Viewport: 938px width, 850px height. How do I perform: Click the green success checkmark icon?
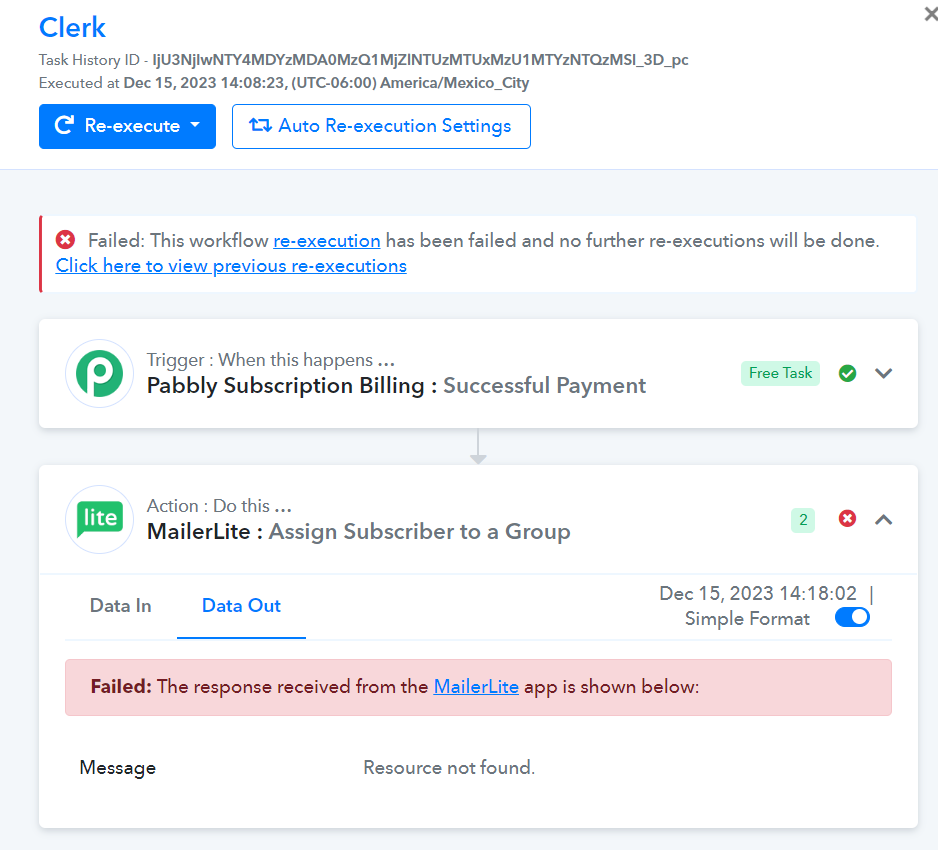(x=847, y=373)
